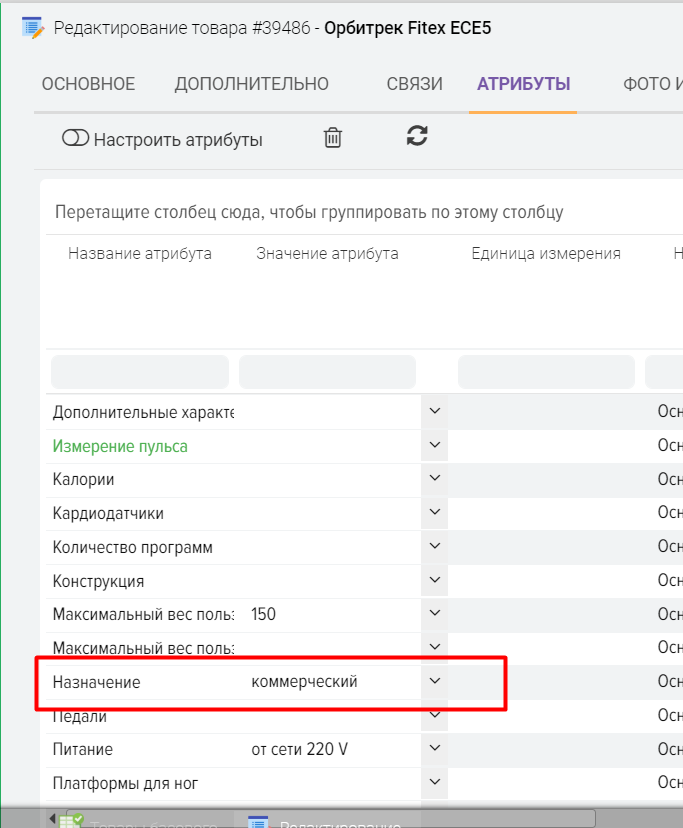Select the Калории attribute row

click(x=83, y=479)
